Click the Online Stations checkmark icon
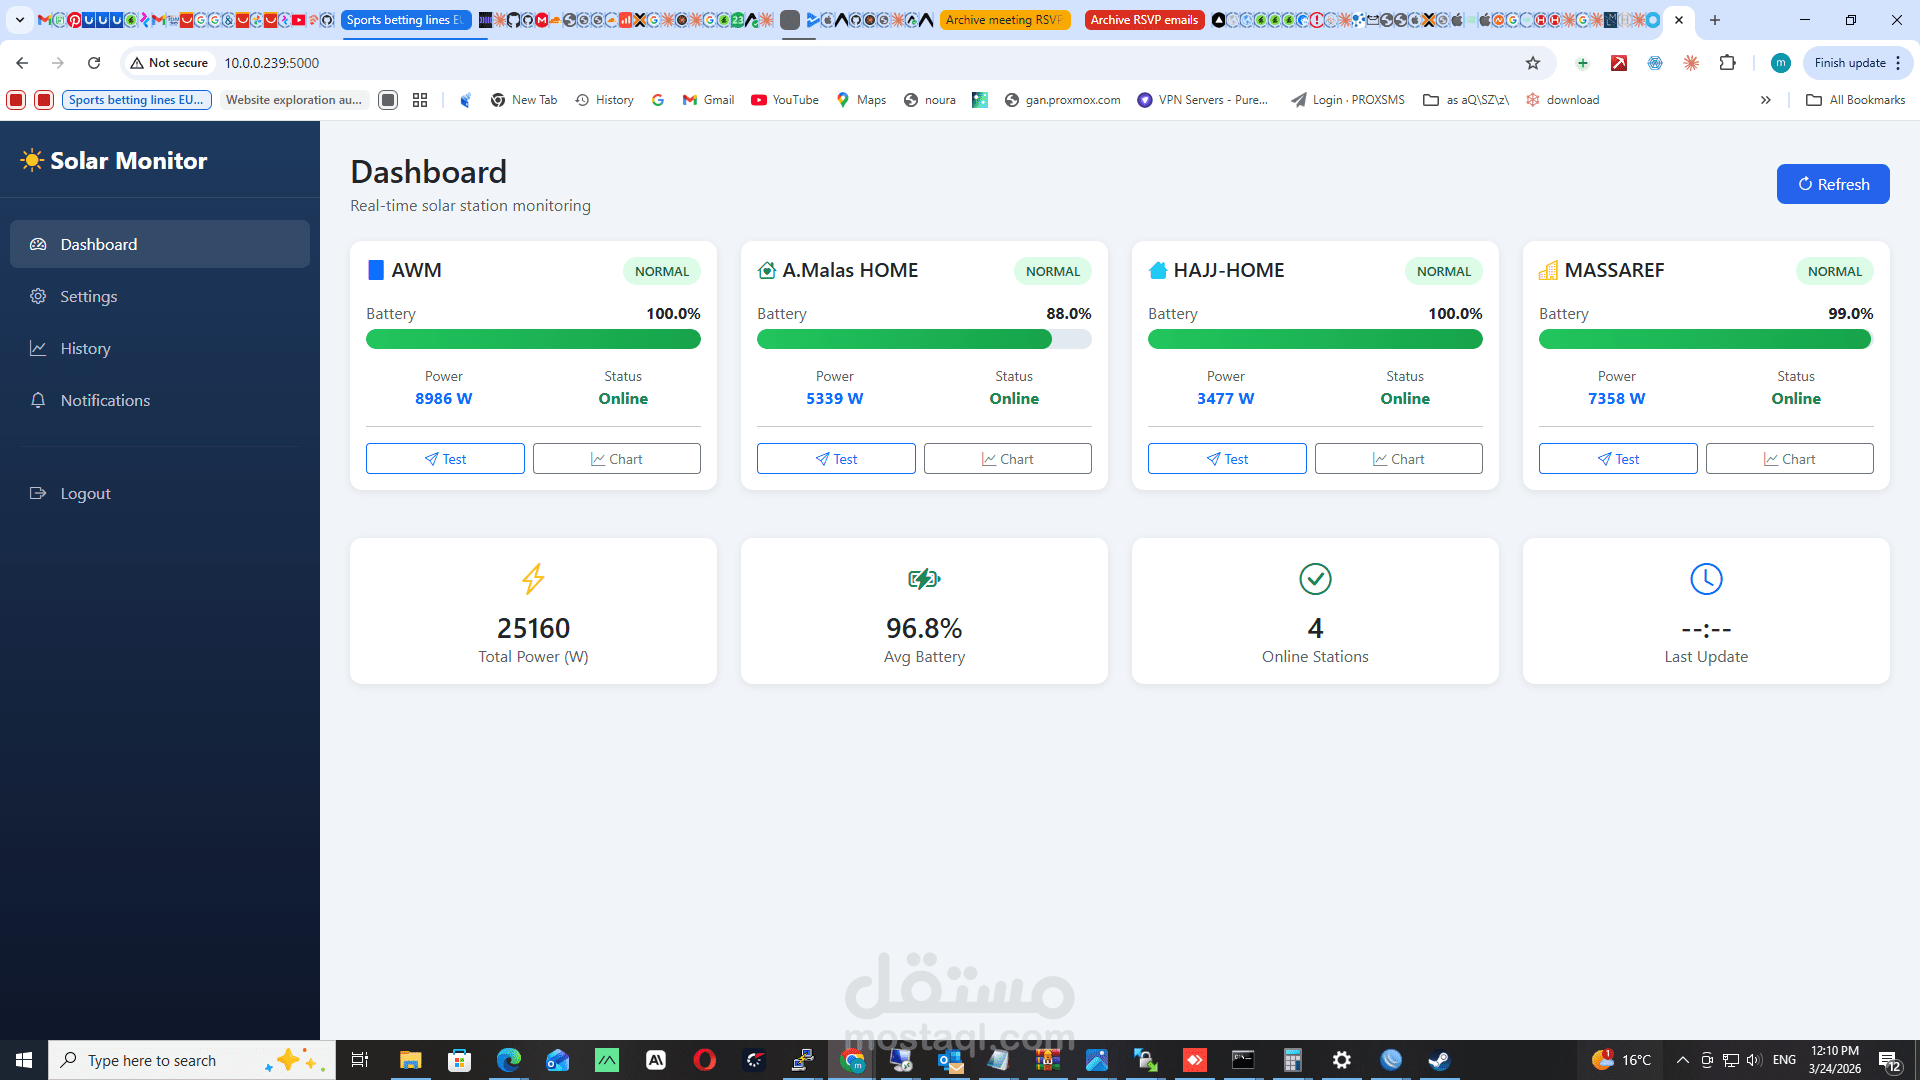Image resolution: width=1920 pixels, height=1080 pixels. tap(1315, 579)
